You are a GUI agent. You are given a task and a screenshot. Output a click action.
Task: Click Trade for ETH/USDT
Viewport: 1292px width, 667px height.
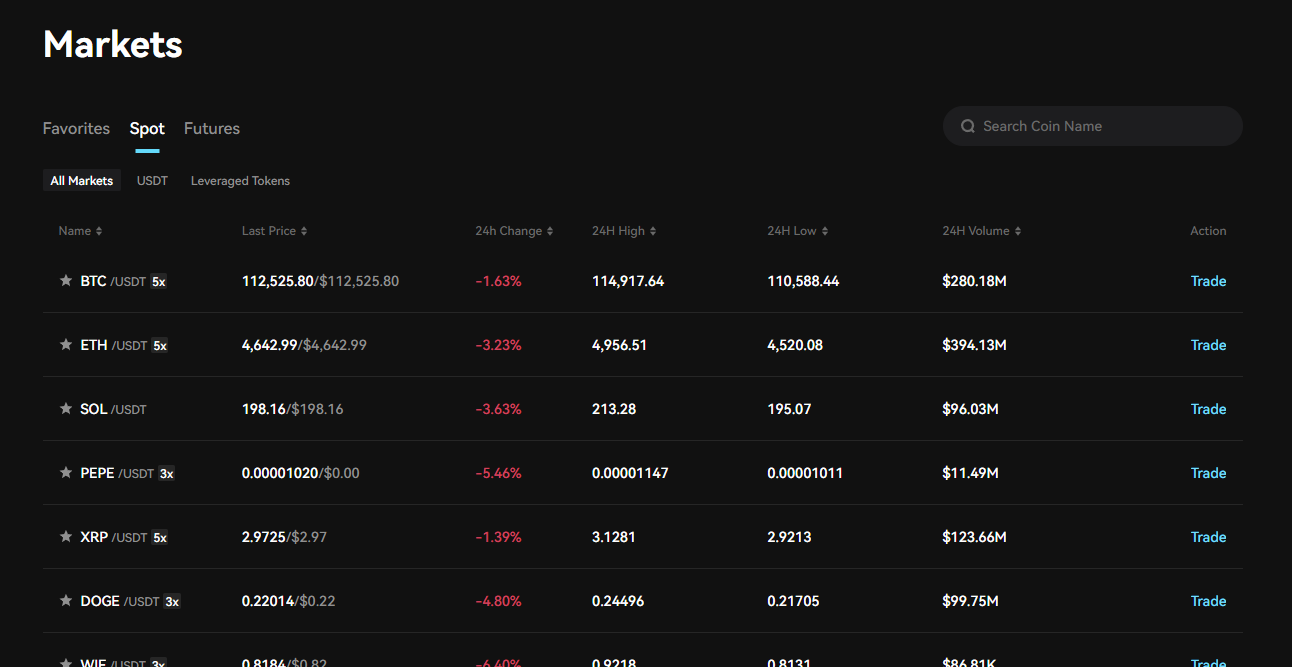click(1208, 345)
